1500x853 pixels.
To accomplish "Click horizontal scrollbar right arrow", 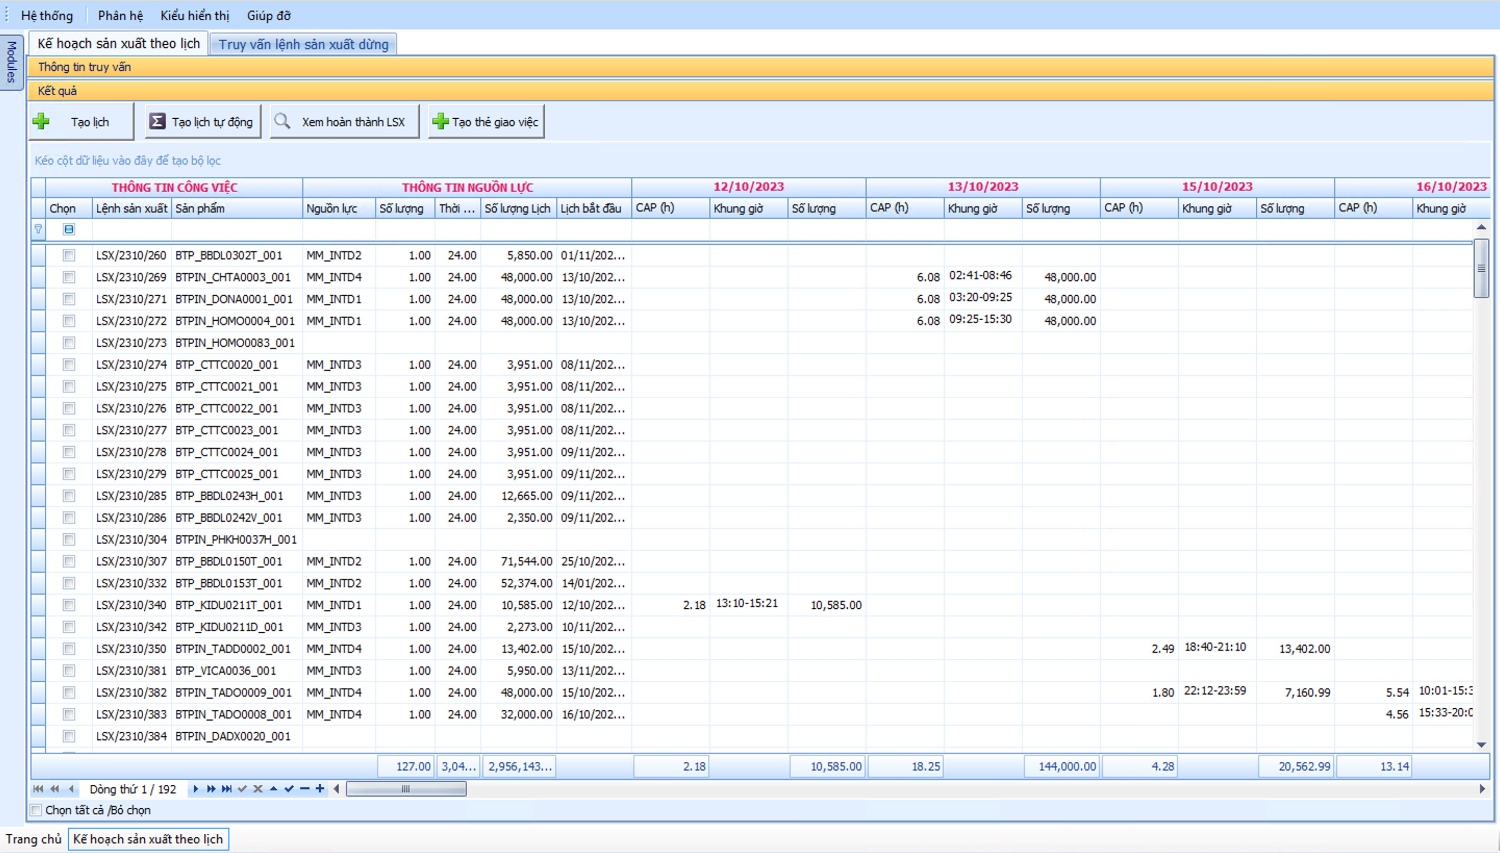I will (1482, 789).
